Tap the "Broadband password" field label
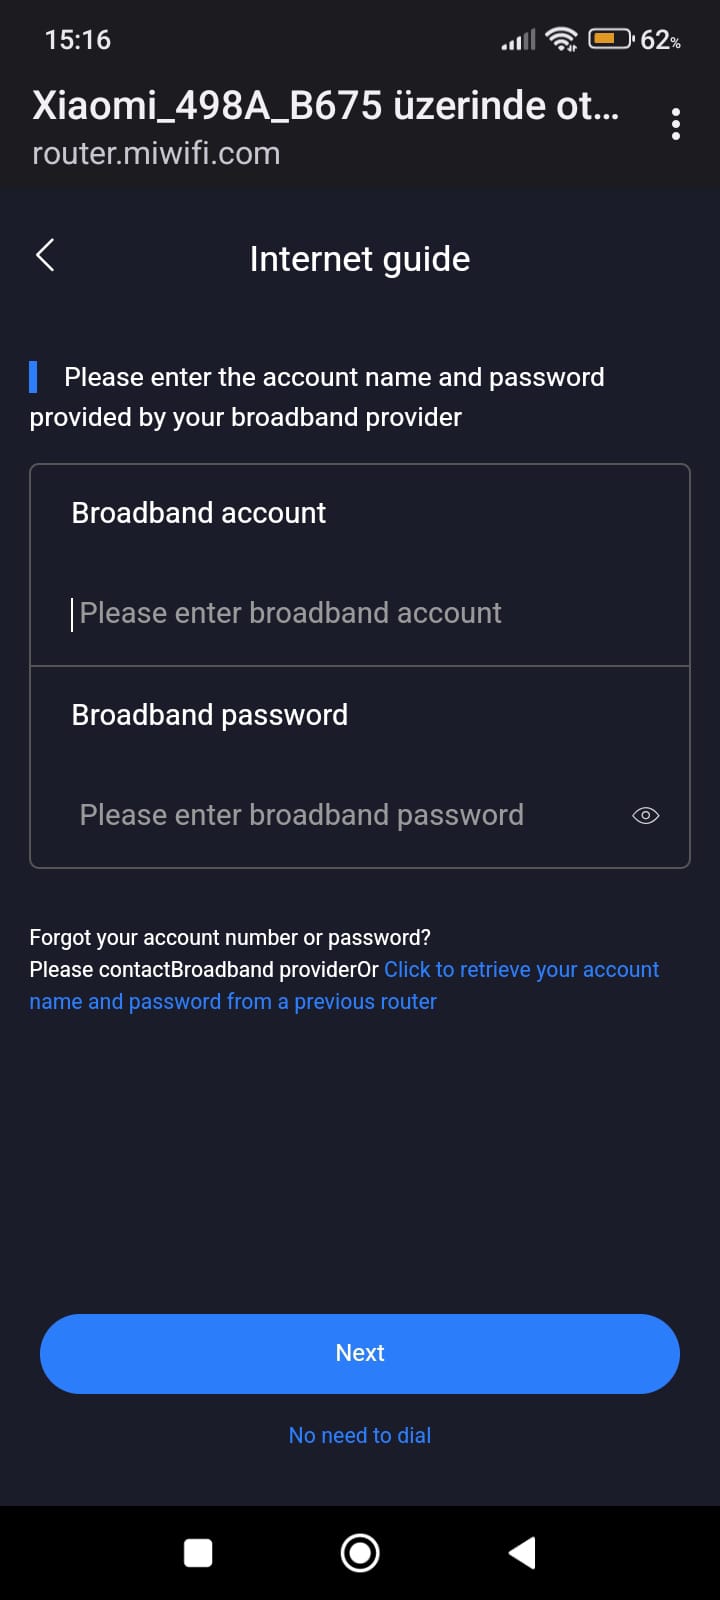The image size is (720, 1600). click(x=210, y=715)
